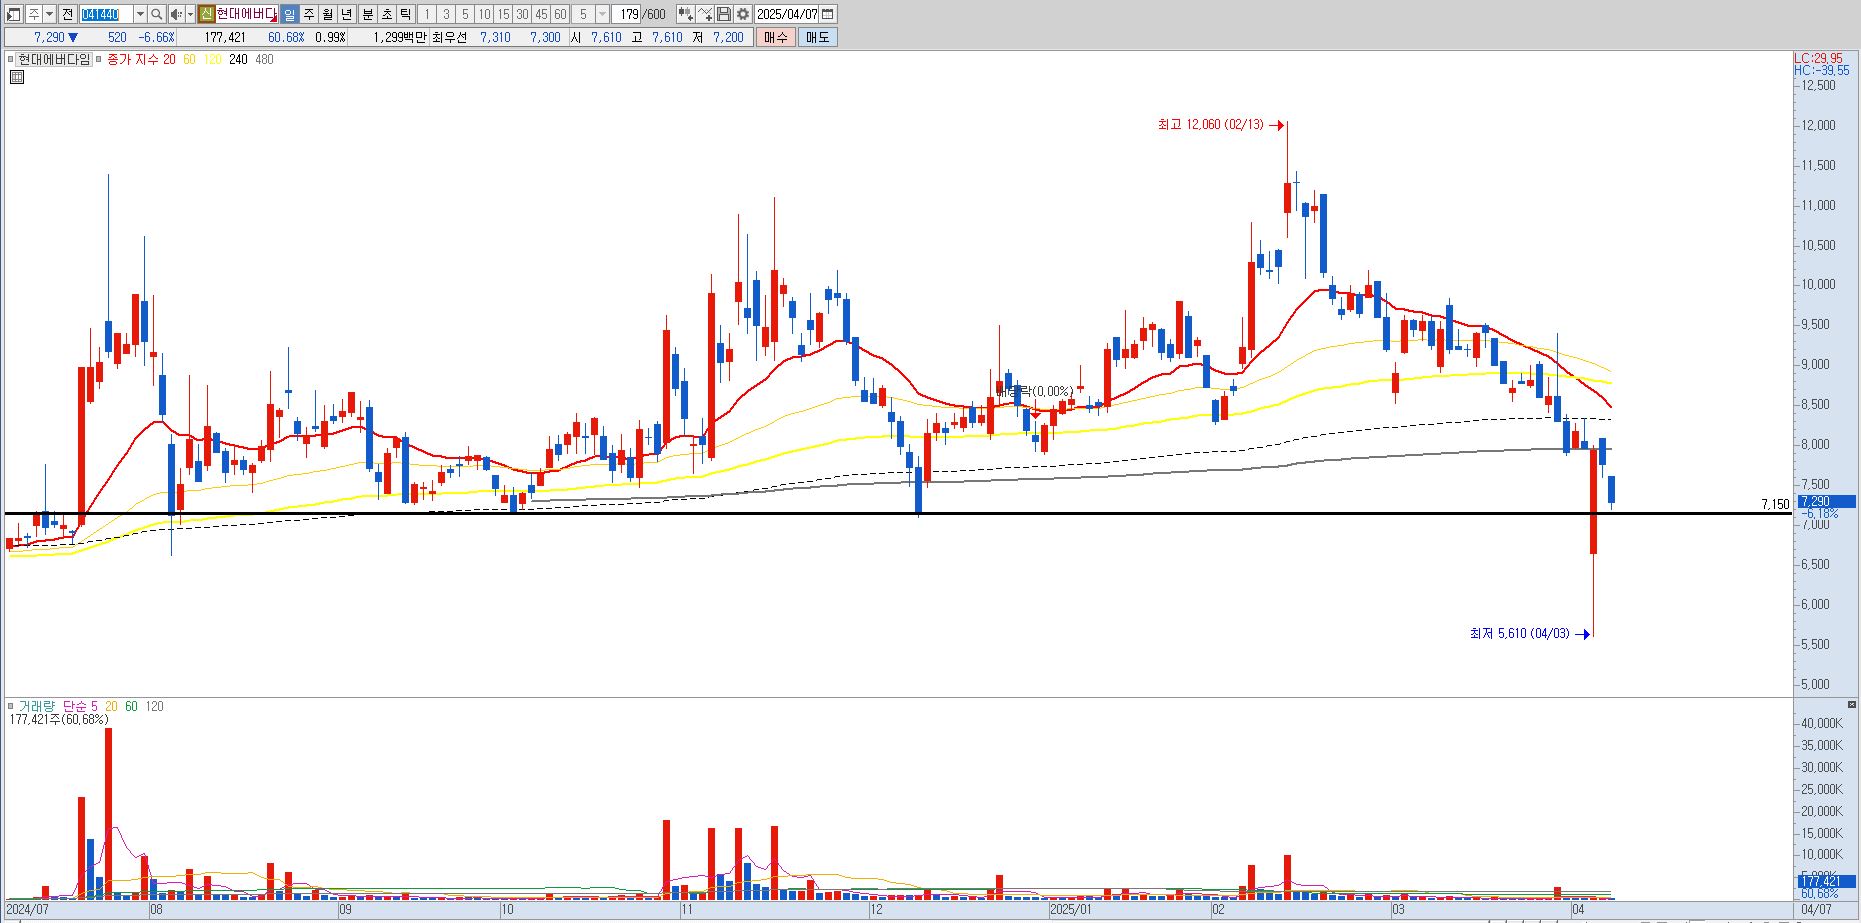Screen dimensions: 1861x923
Task: Select the 틱 tick period tab
Action: pos(405,14)
